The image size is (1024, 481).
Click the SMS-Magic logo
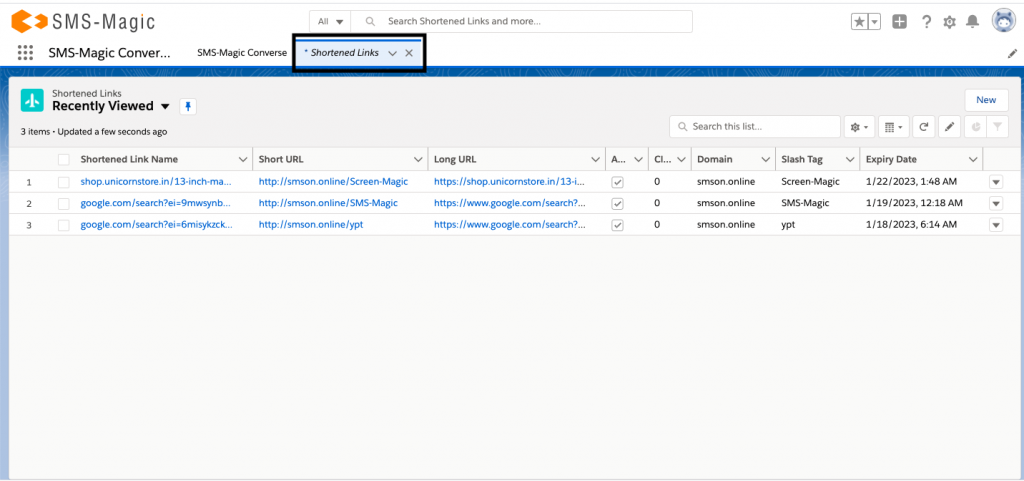coord(84,22)
